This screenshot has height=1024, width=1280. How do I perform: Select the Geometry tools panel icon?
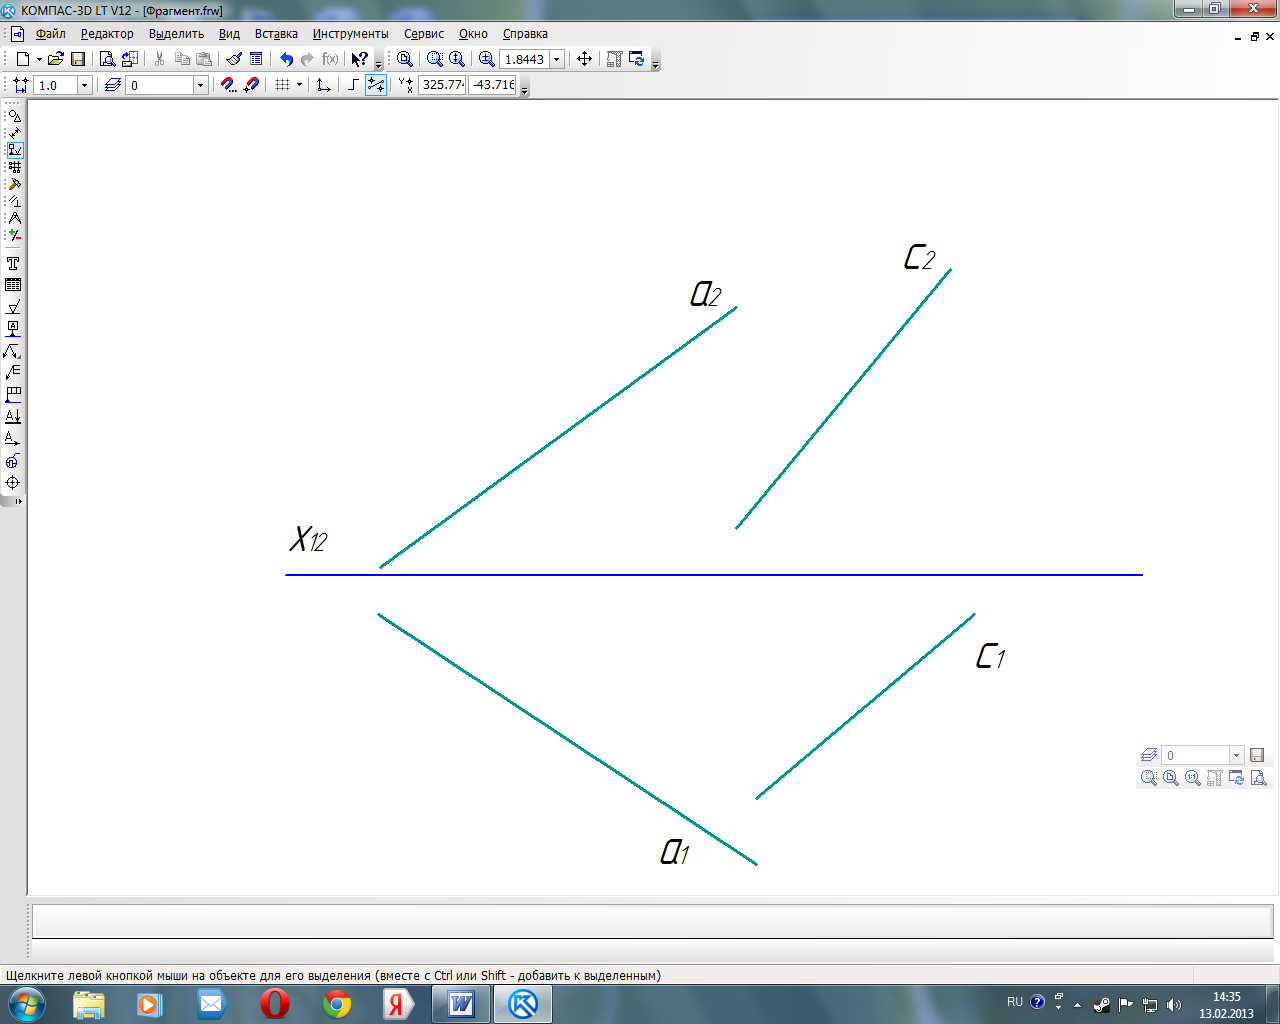(14, 116)
